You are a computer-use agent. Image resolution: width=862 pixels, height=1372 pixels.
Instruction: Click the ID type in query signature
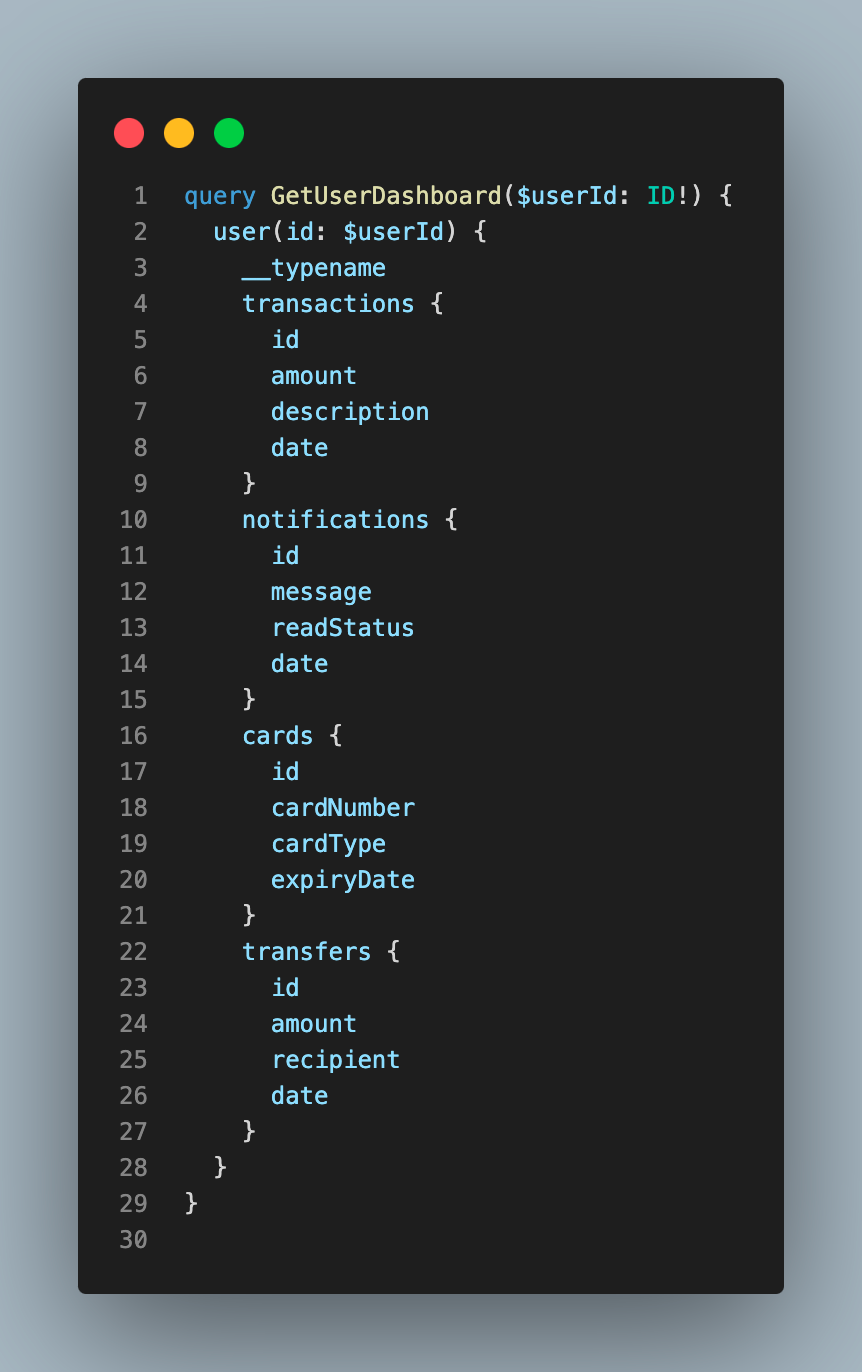pos(661,196)
